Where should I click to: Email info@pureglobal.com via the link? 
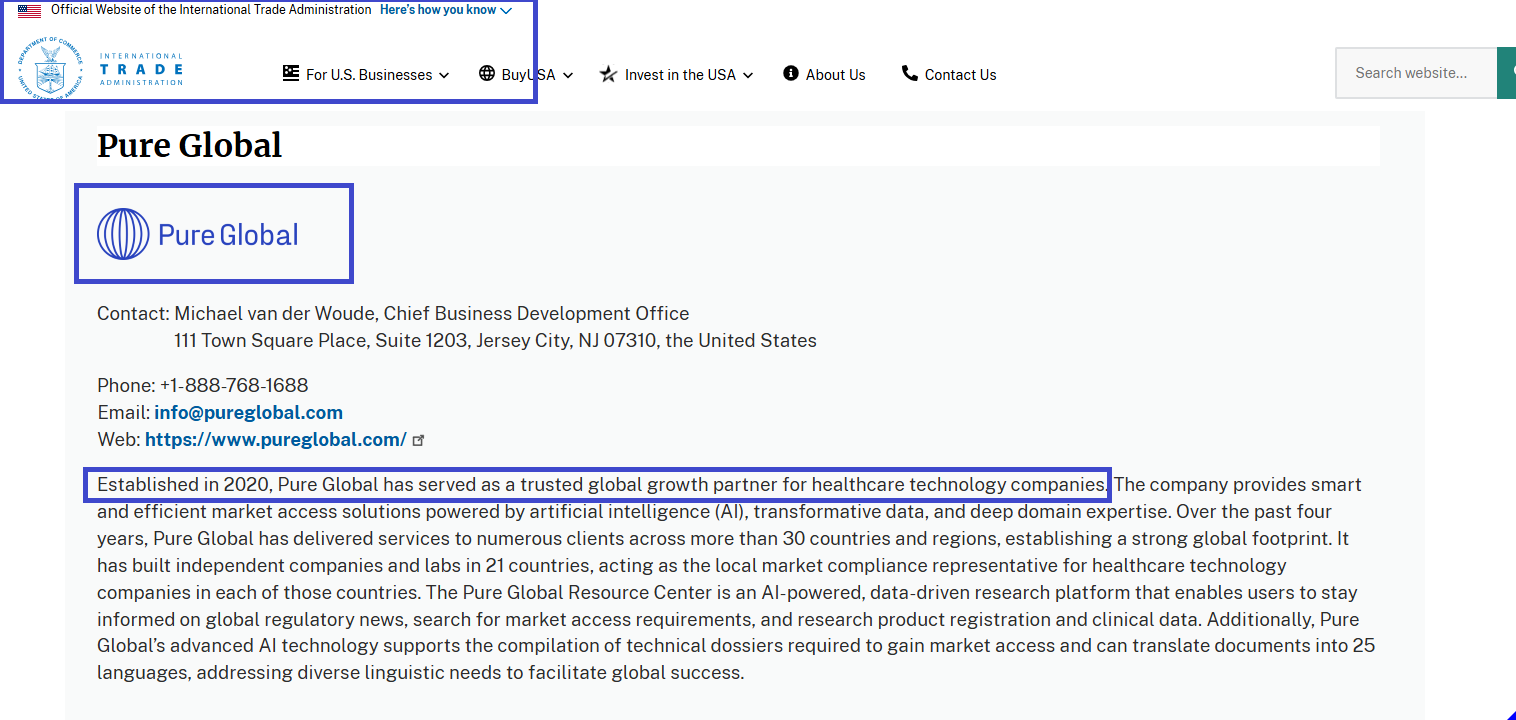(x=248, y=412)
